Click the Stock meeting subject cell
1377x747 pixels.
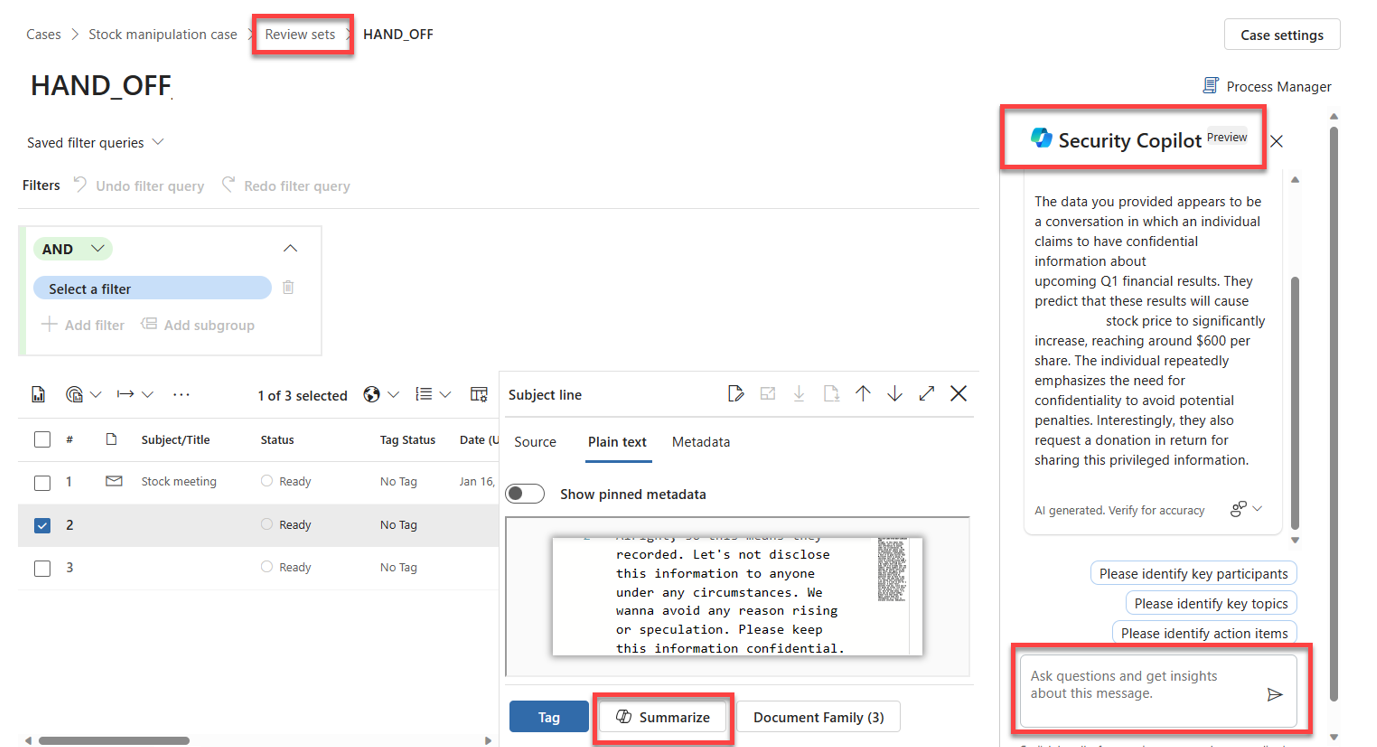[179, 482]
